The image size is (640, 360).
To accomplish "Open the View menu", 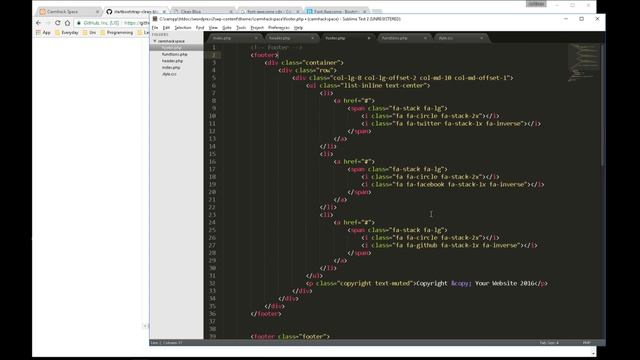I will tap(213, 28).
